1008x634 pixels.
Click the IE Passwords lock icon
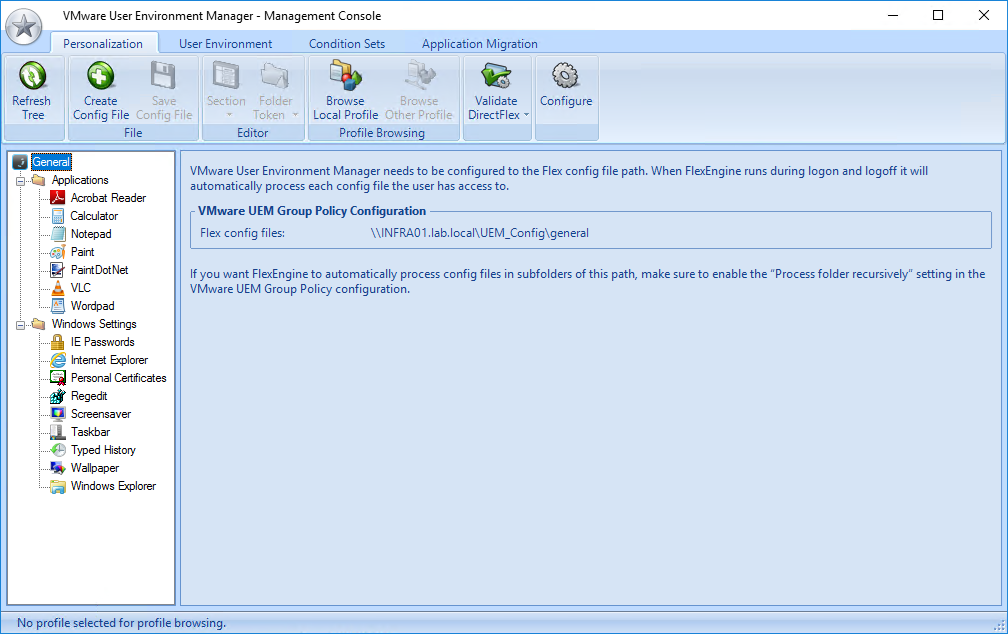click(x=58, y=342)
